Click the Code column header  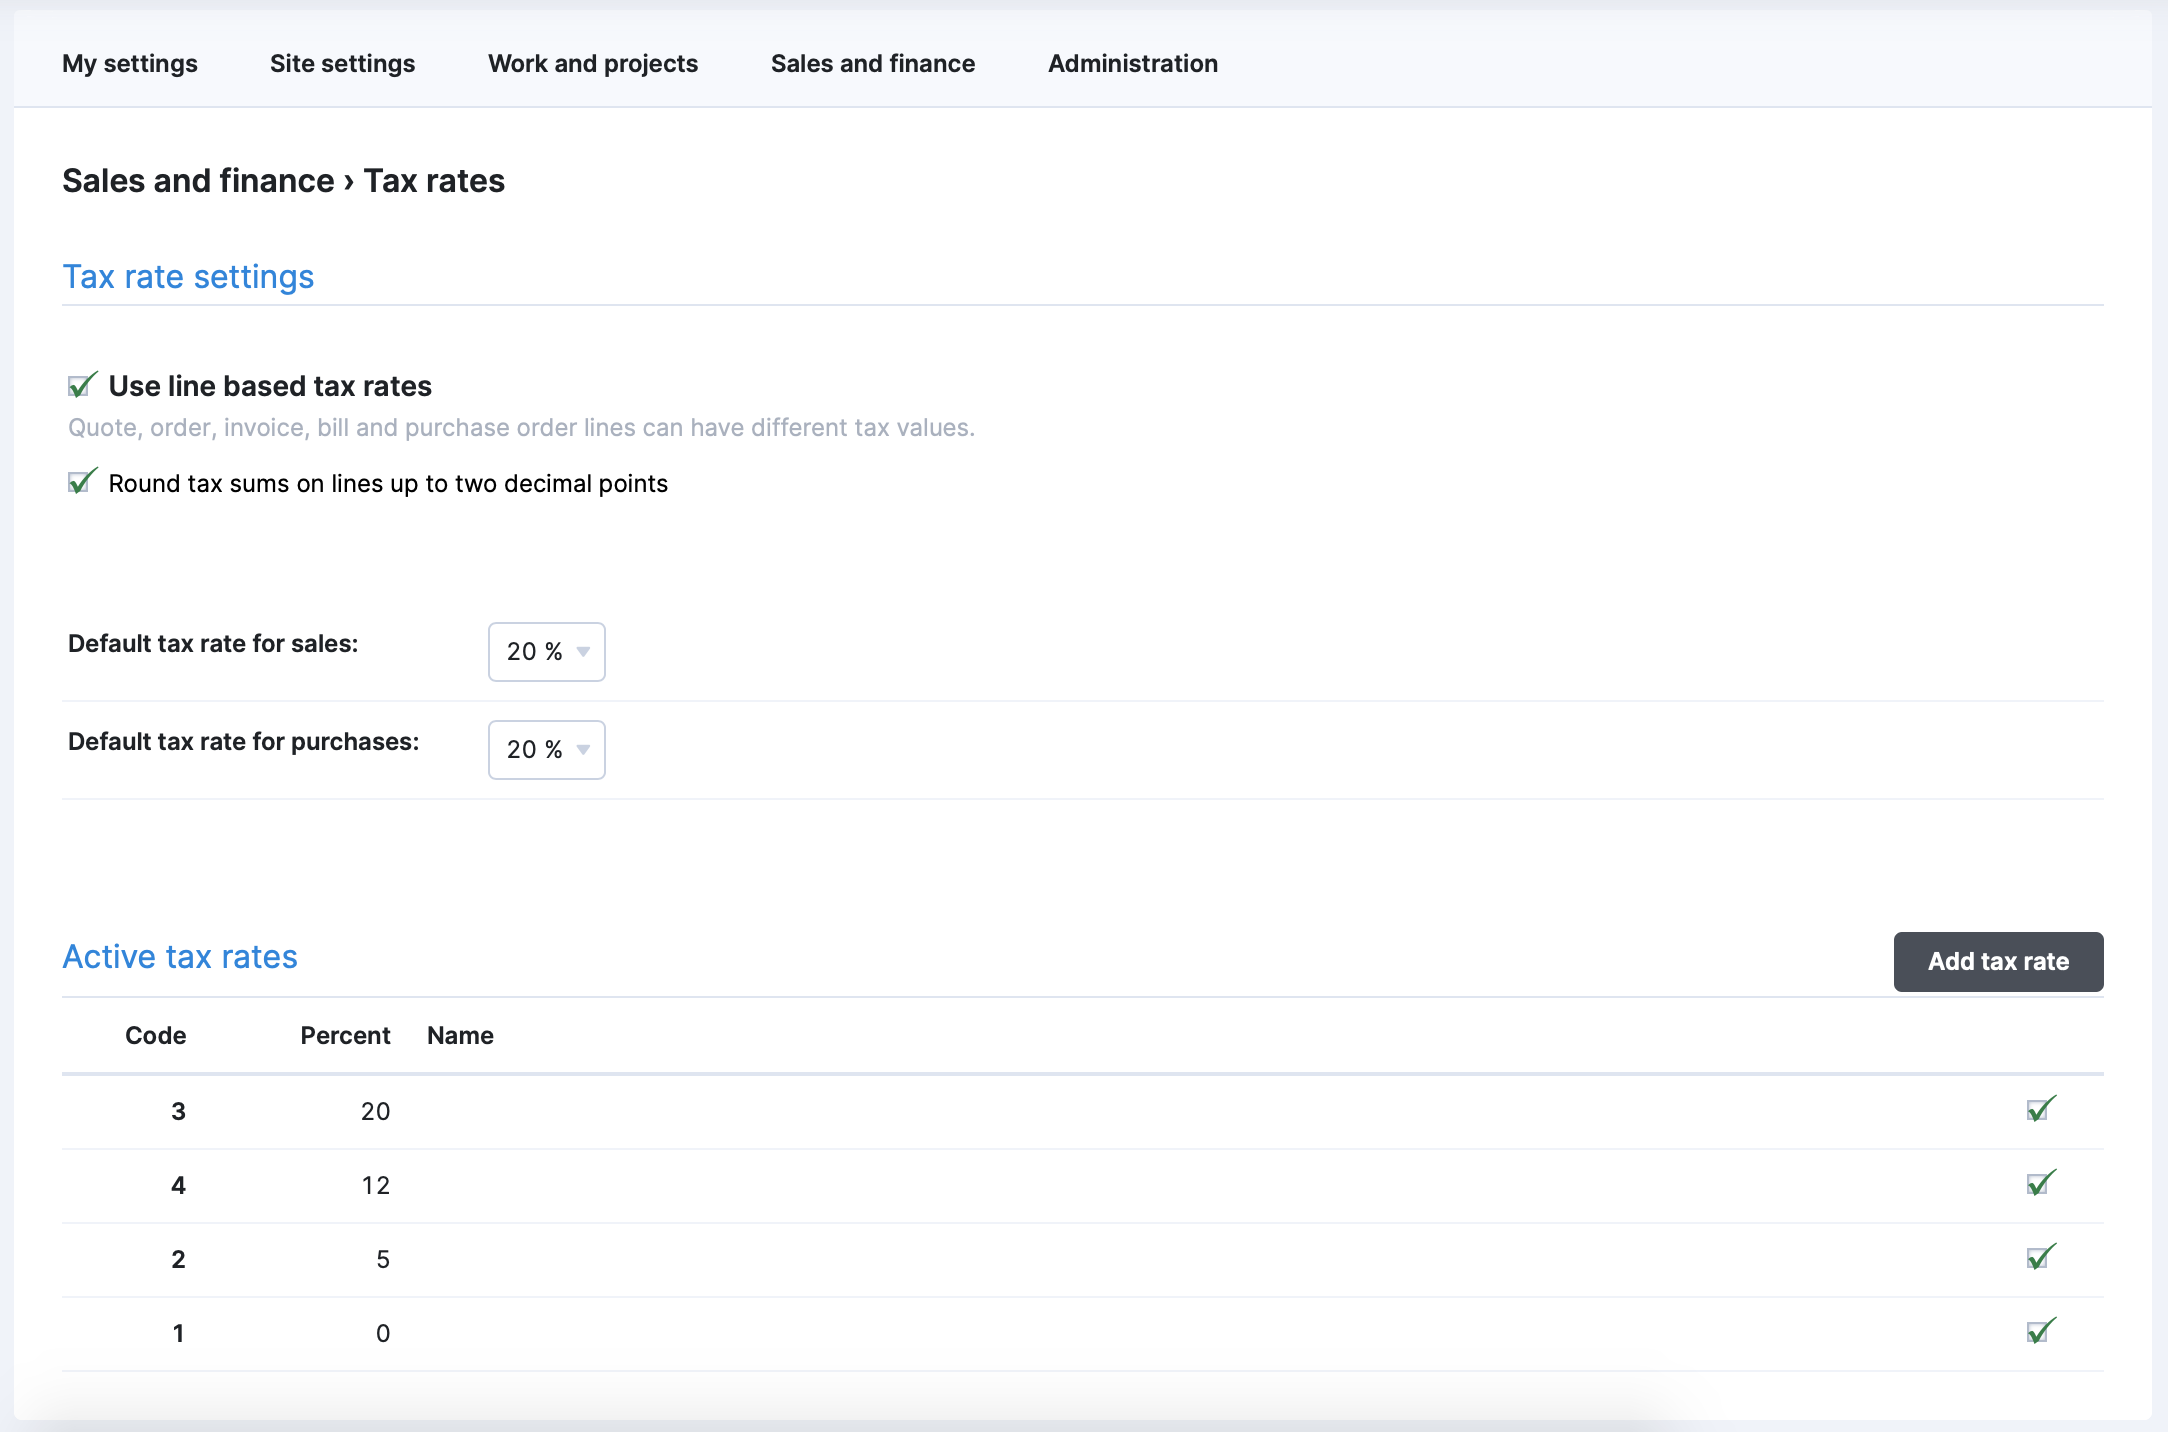click(155, 1035)
